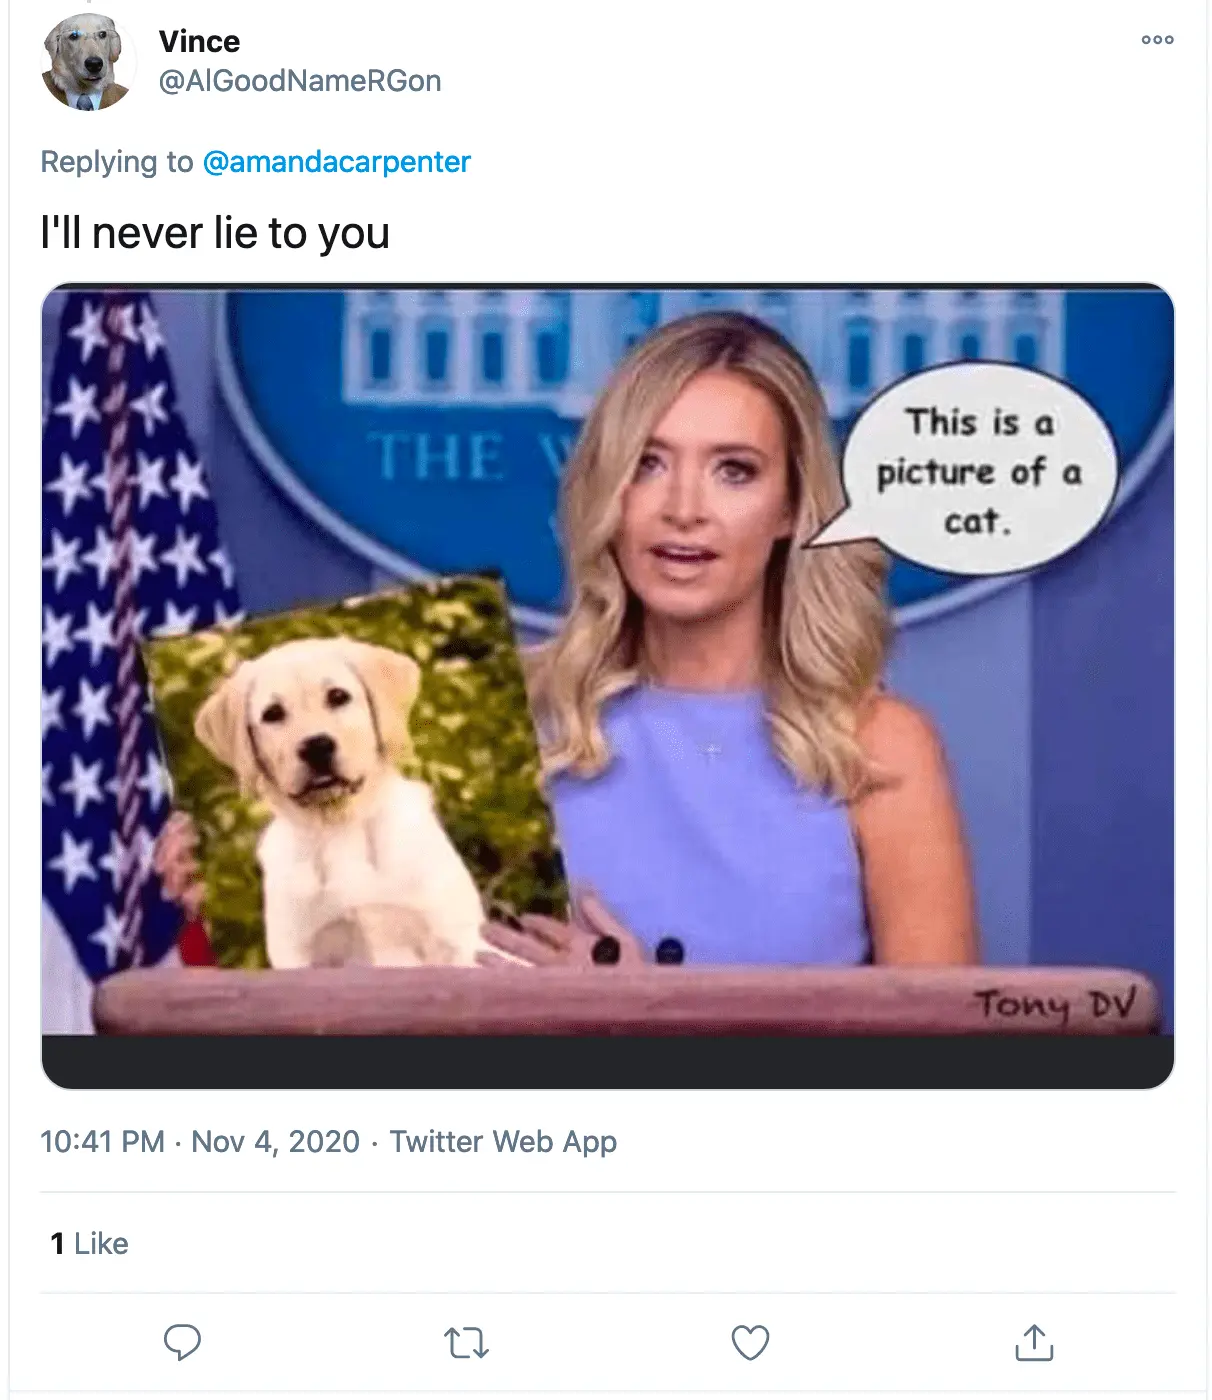Image resolution: width=1212 pixels, height=1400 pixels.
Task: Click the reply speech bubble icon
Action: 182,1342
